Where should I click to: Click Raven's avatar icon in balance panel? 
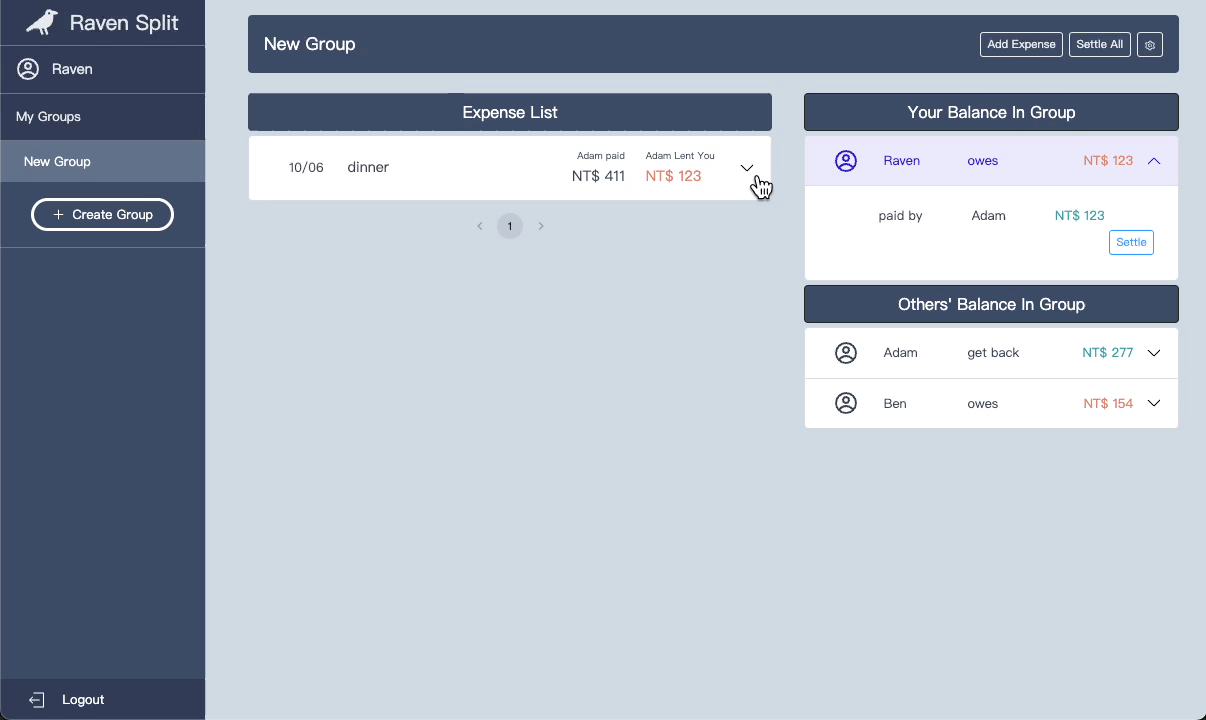click(x=846, y=161)
